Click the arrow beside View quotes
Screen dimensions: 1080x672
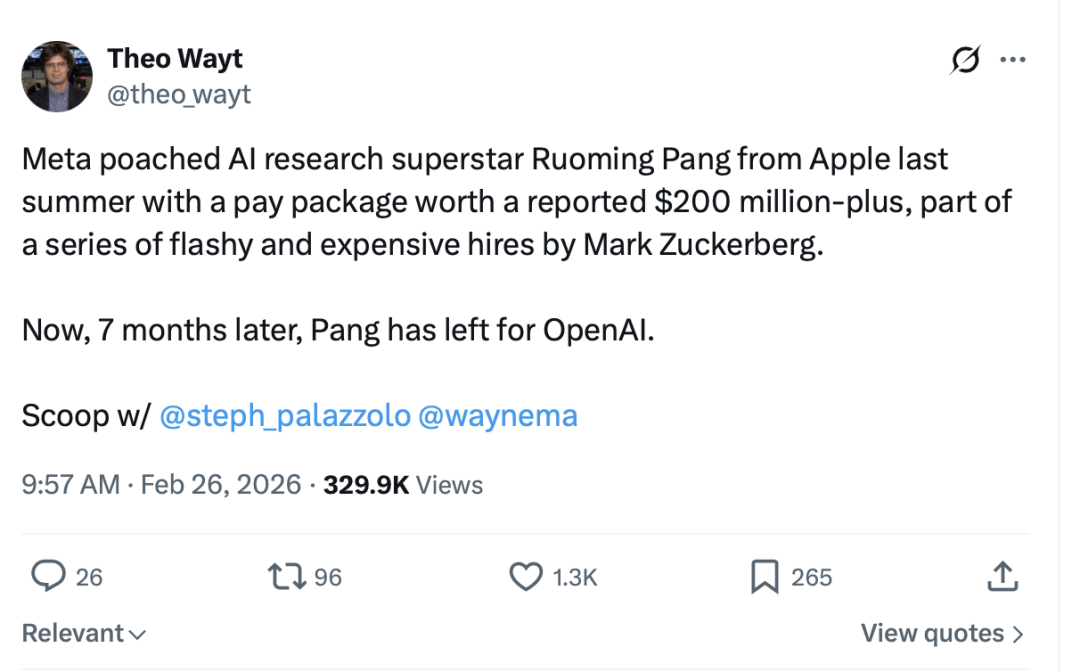click(1018, 633)
